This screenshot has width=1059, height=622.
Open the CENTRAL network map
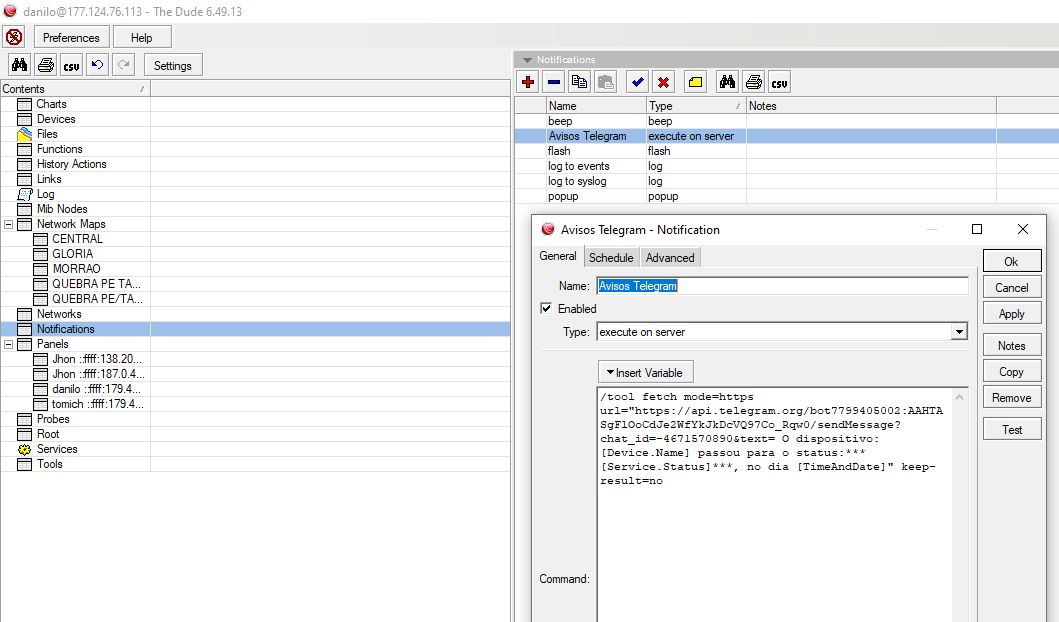(x=78, y=239)
